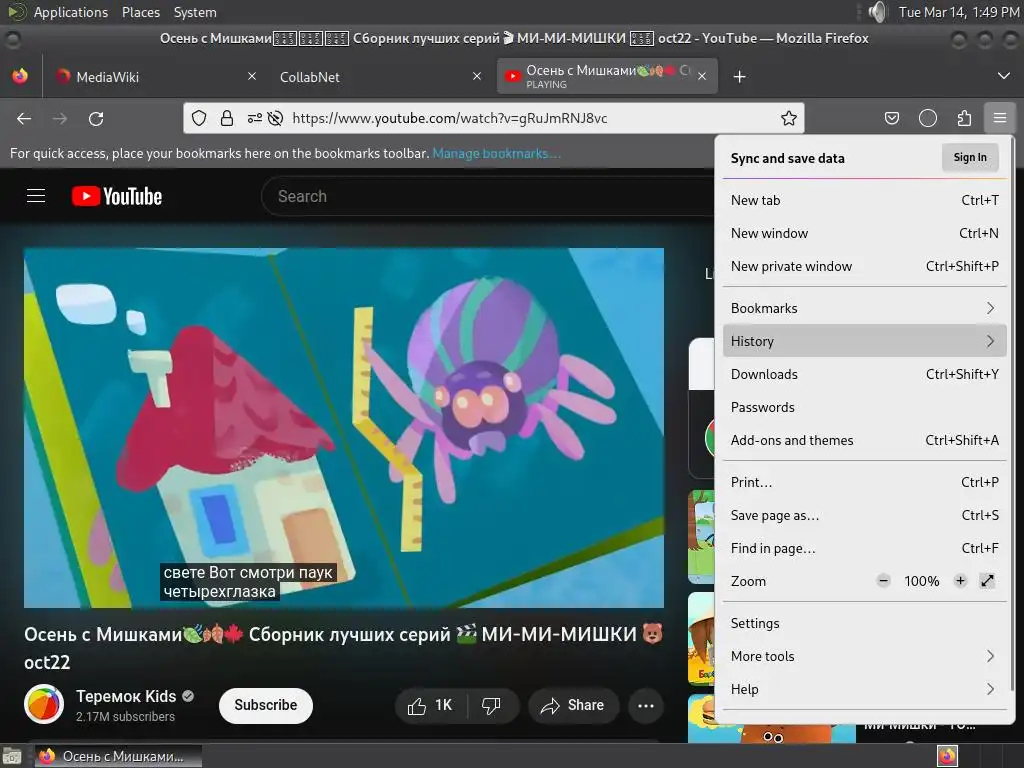Go back with the back arrow

[24, 118]
